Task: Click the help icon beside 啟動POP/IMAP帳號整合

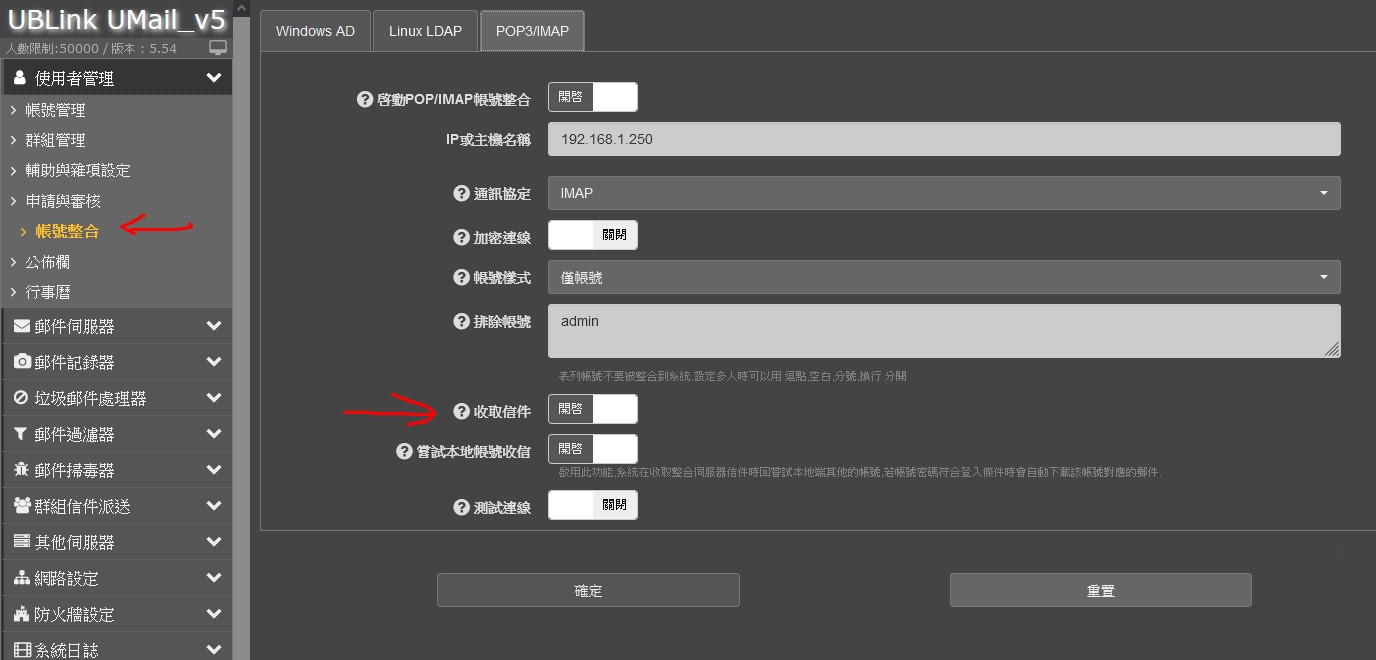Action: 365,100
